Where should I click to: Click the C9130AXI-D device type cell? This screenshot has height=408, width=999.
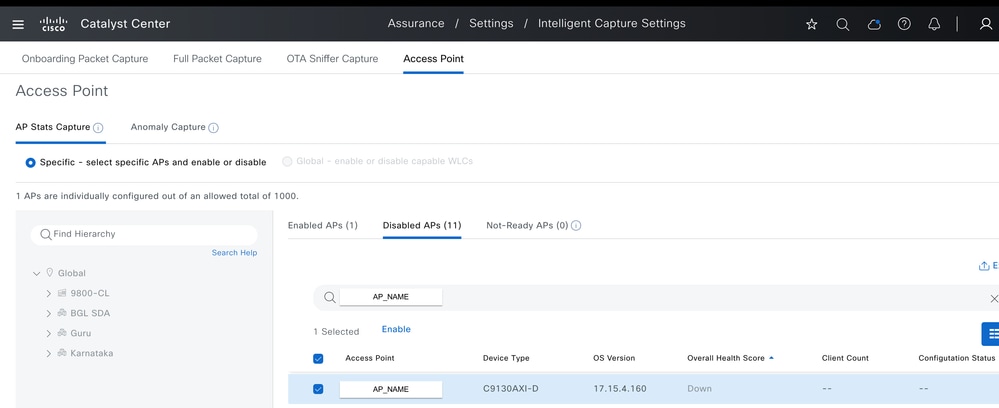510,388
